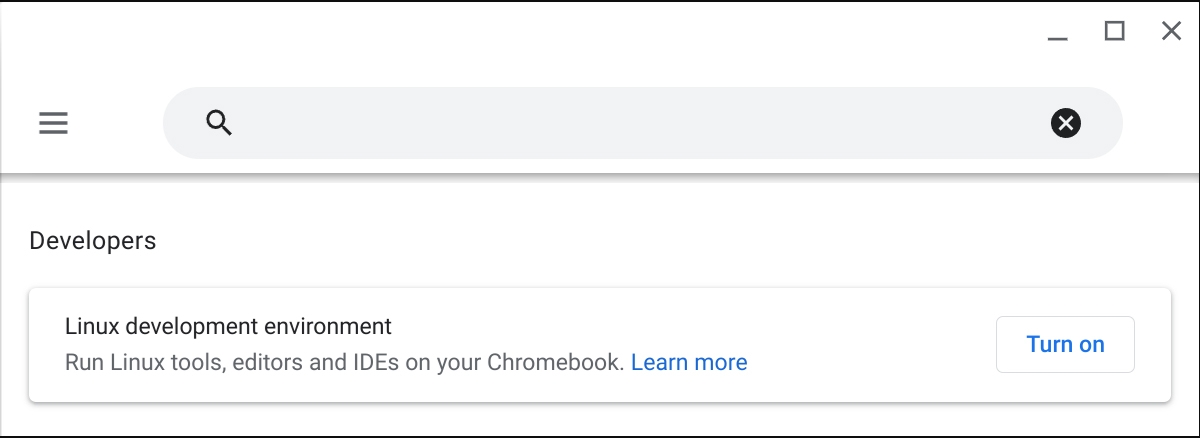Viewport: 1200px width, 438px height.
Task: Select the Linux development environment card
Action: click(600, 345)
